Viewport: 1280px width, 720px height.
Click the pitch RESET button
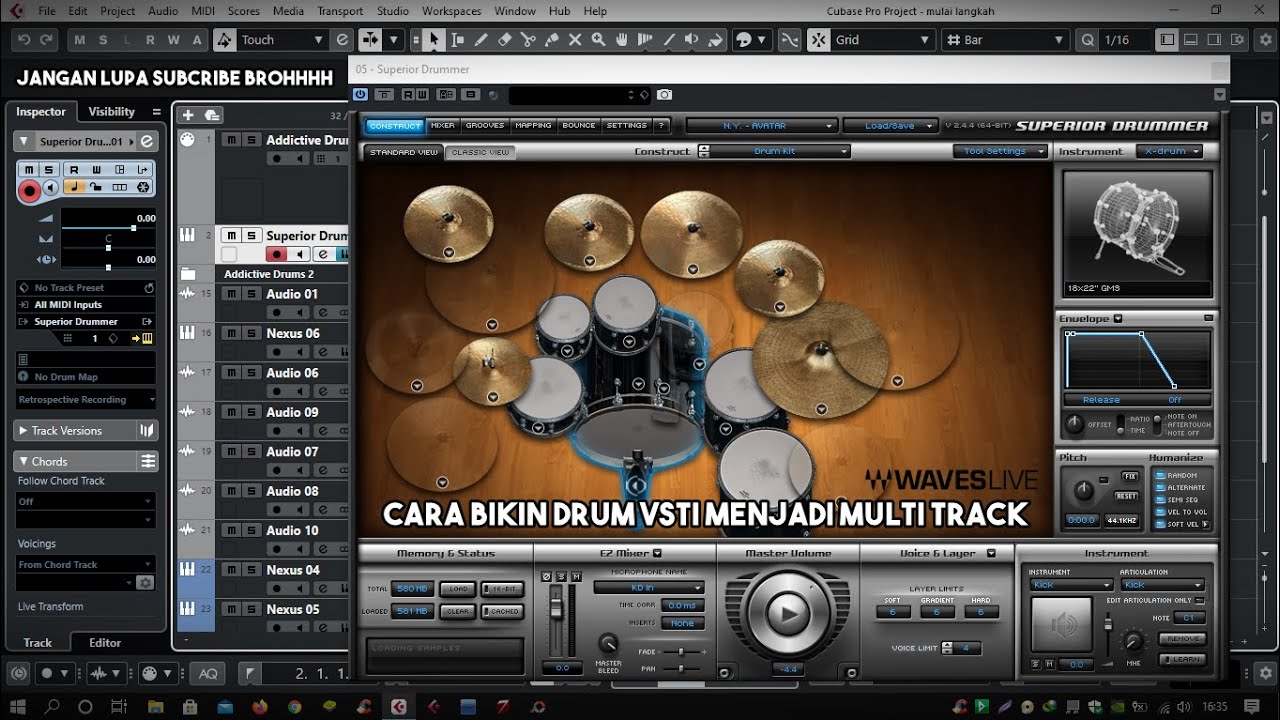click(x=1127, y=496)
